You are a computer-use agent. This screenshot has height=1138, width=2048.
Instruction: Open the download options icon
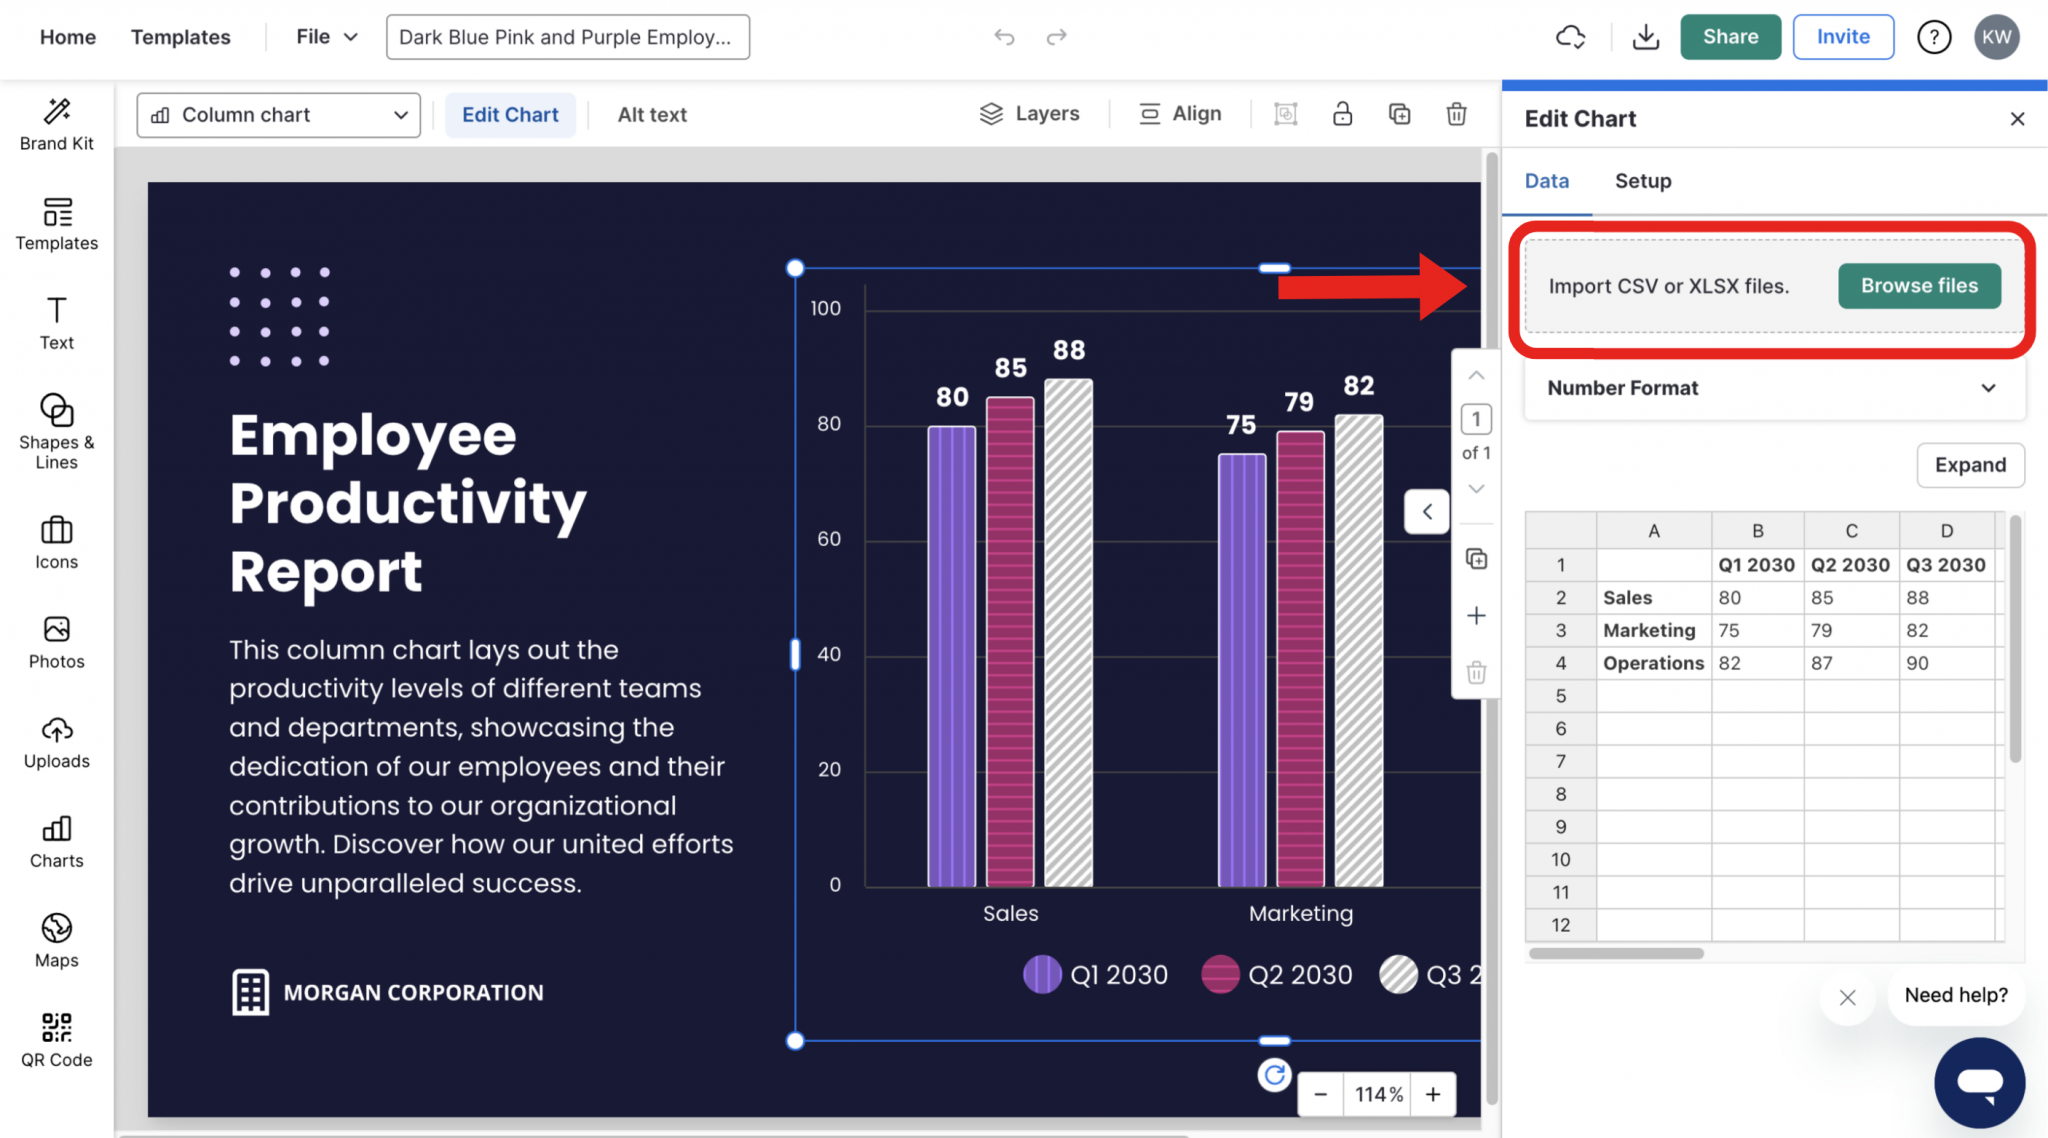point(1646,36)
